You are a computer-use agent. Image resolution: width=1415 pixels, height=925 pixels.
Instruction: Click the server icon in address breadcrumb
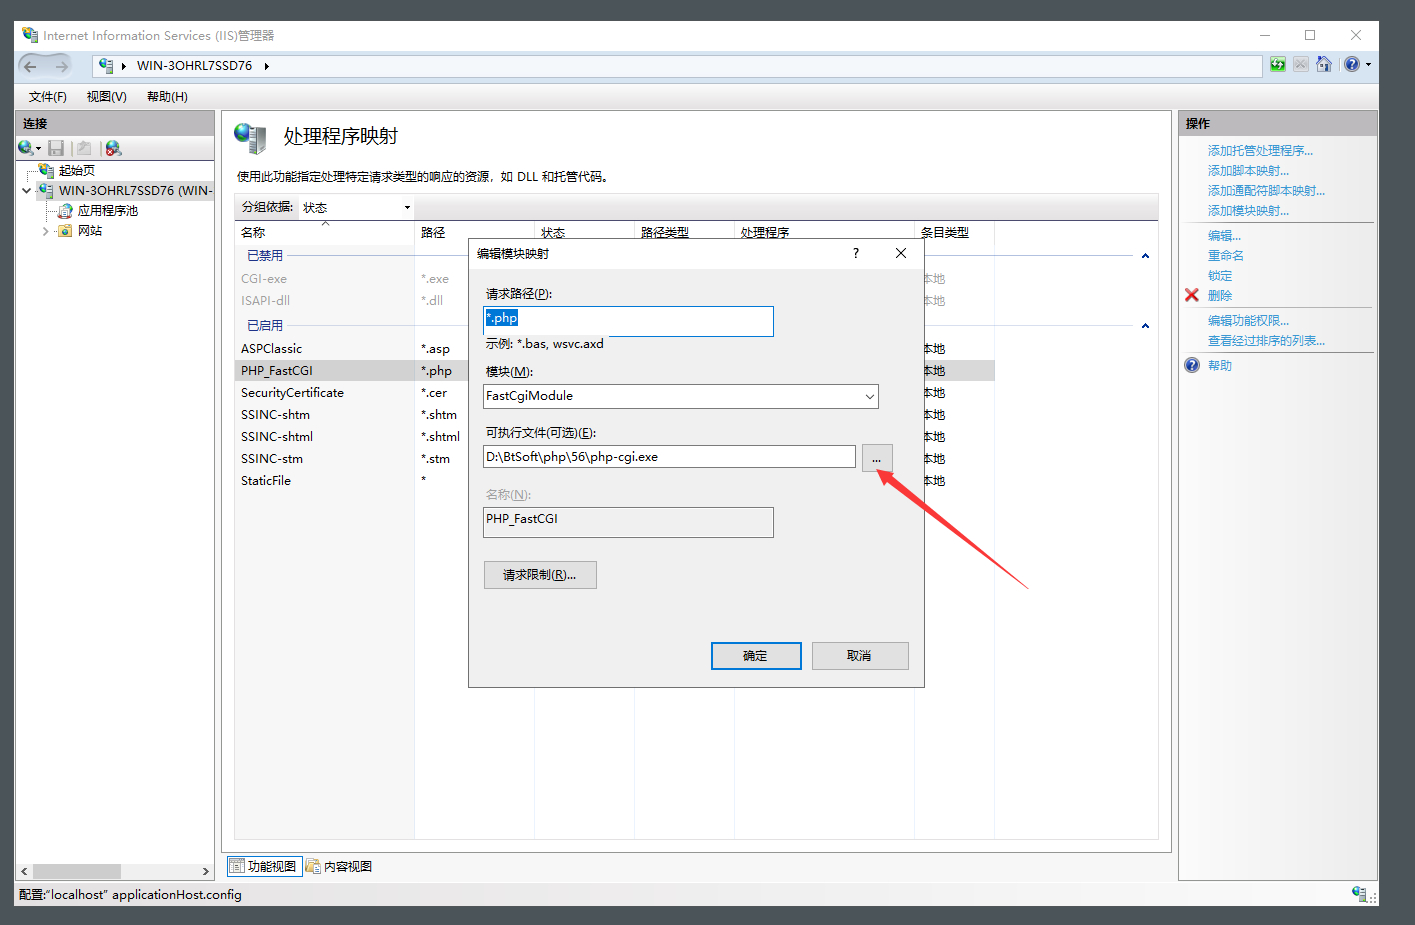pyautogui.click(x=106, y=66)
